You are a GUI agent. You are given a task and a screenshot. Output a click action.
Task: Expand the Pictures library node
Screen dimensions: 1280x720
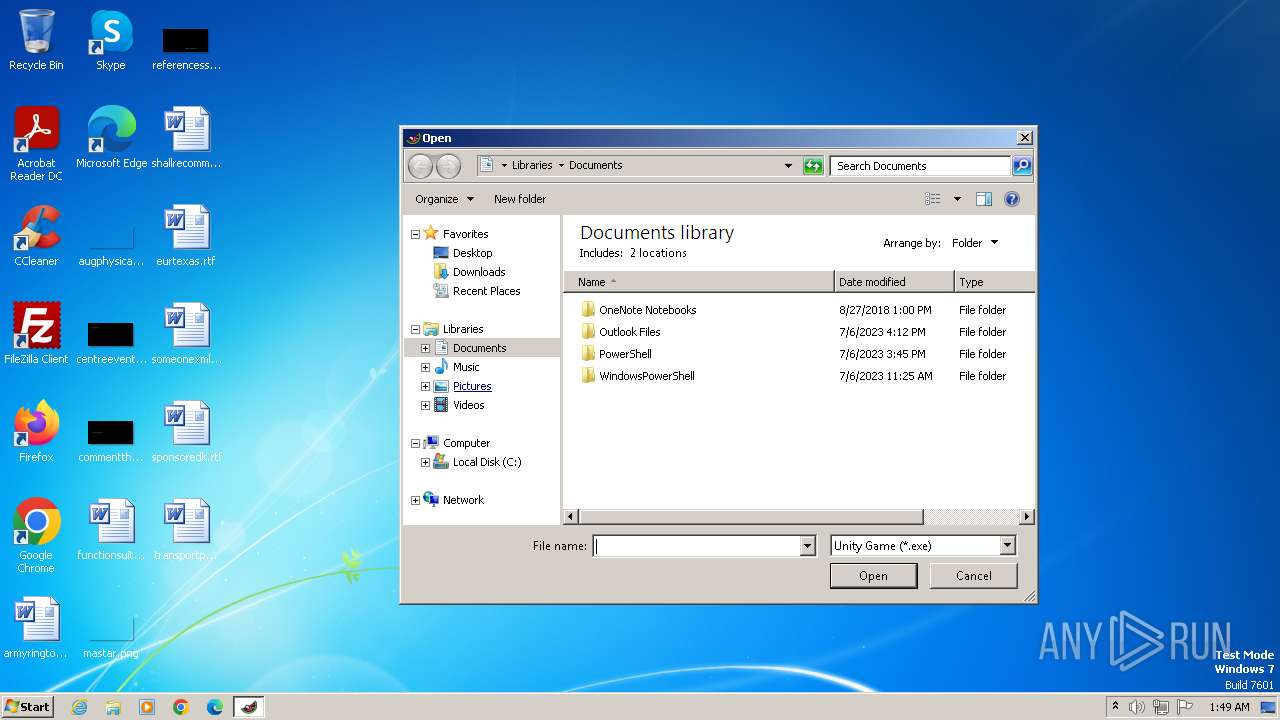click(425, 386)
